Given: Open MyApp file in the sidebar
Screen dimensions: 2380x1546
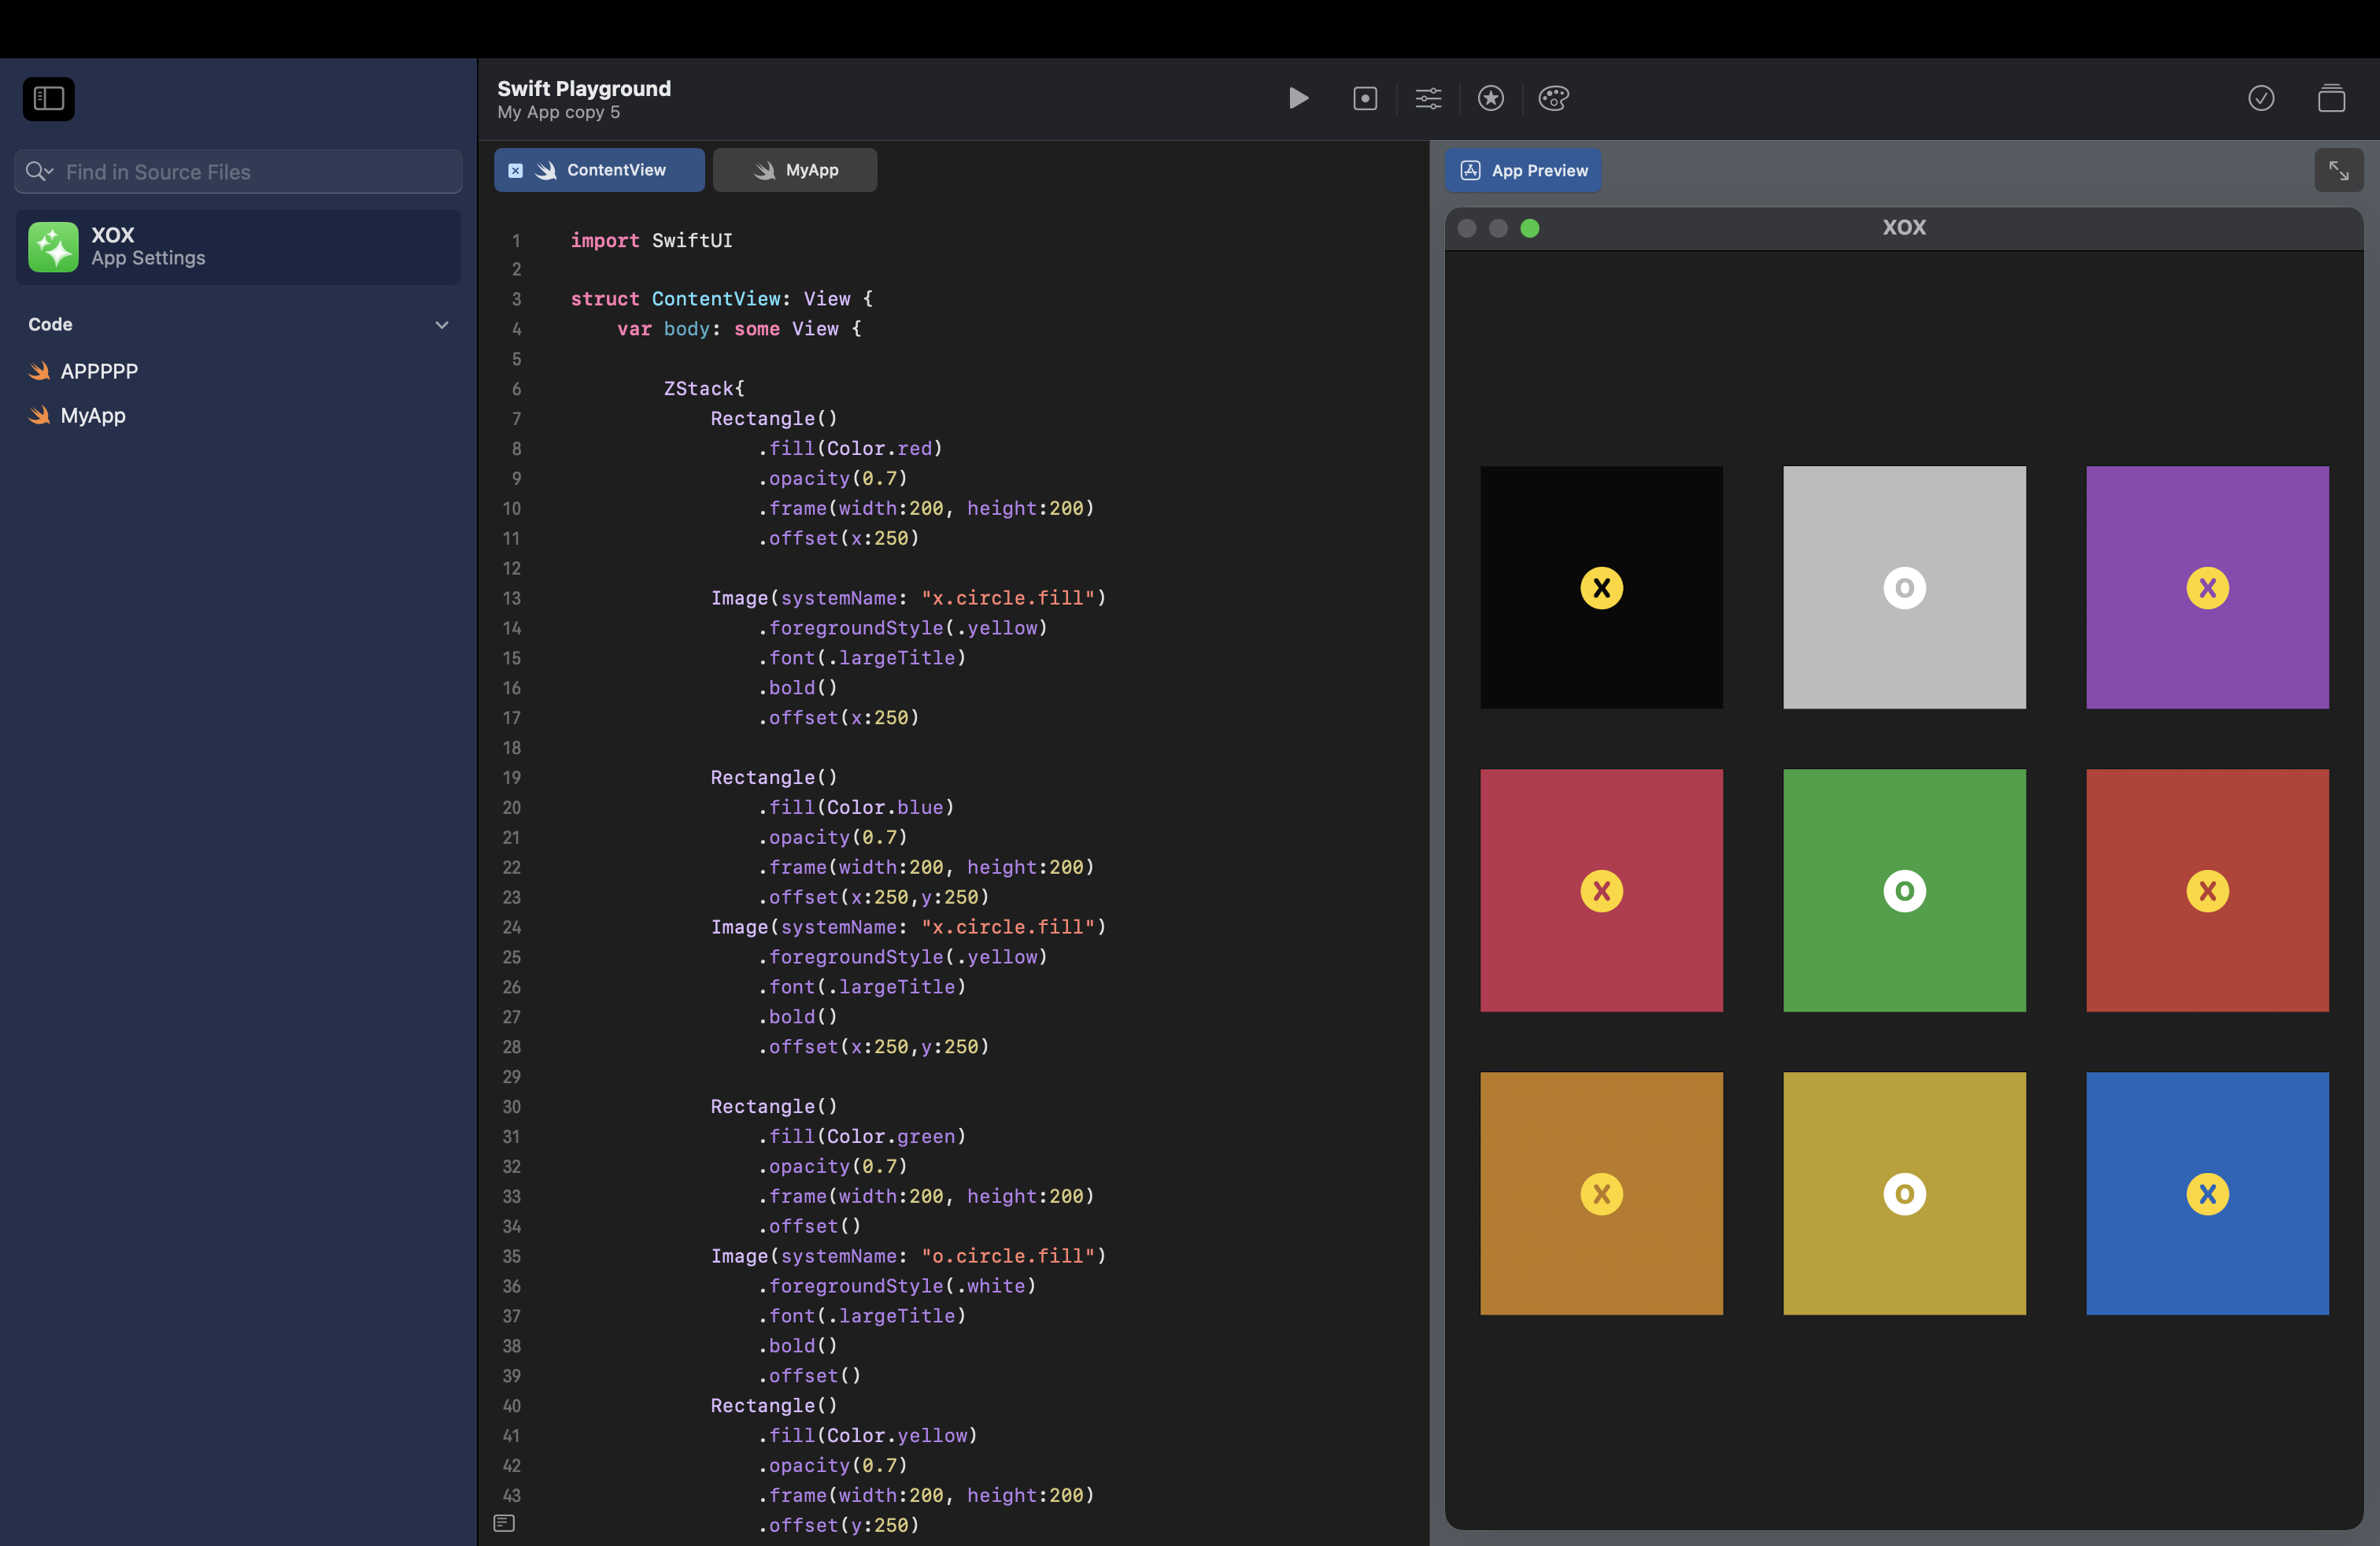Looking at the screenshot, I should (x=93, y=415).
